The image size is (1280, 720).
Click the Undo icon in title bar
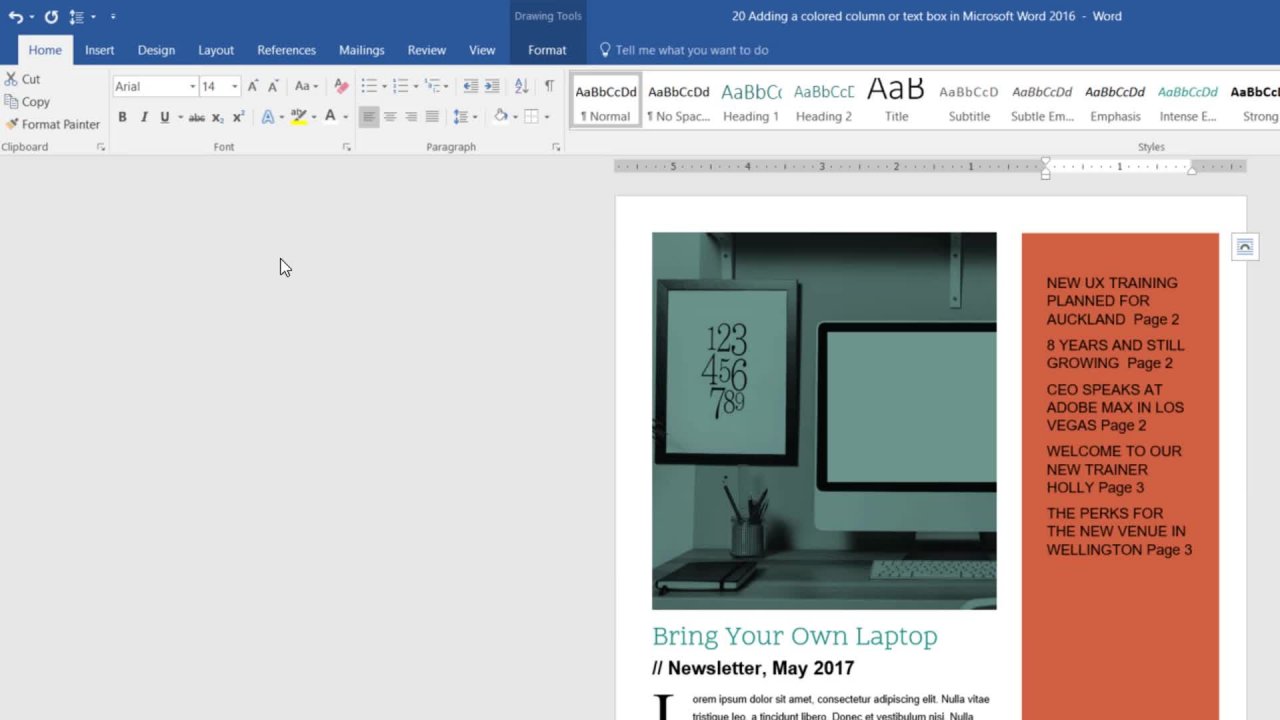[x=15, y=17]
